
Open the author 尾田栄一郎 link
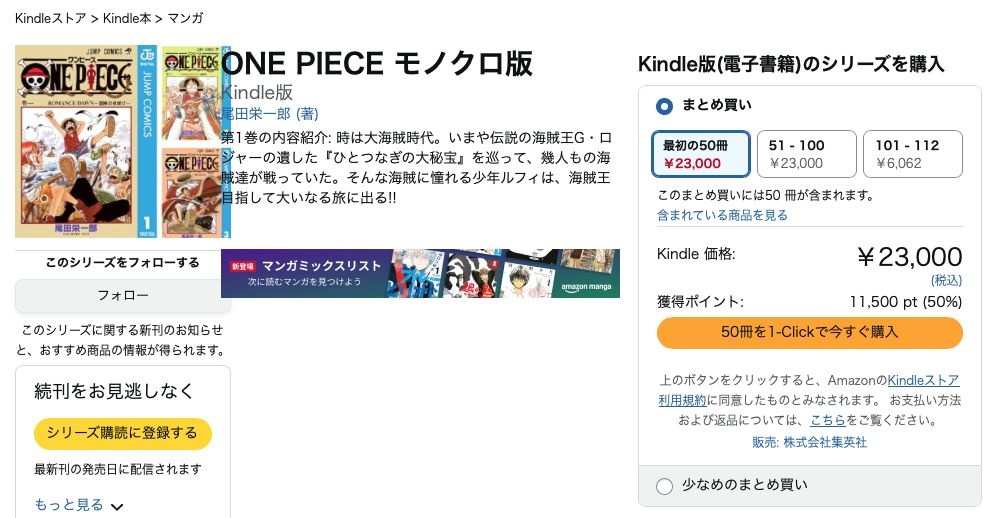click(x=269, y=114)
